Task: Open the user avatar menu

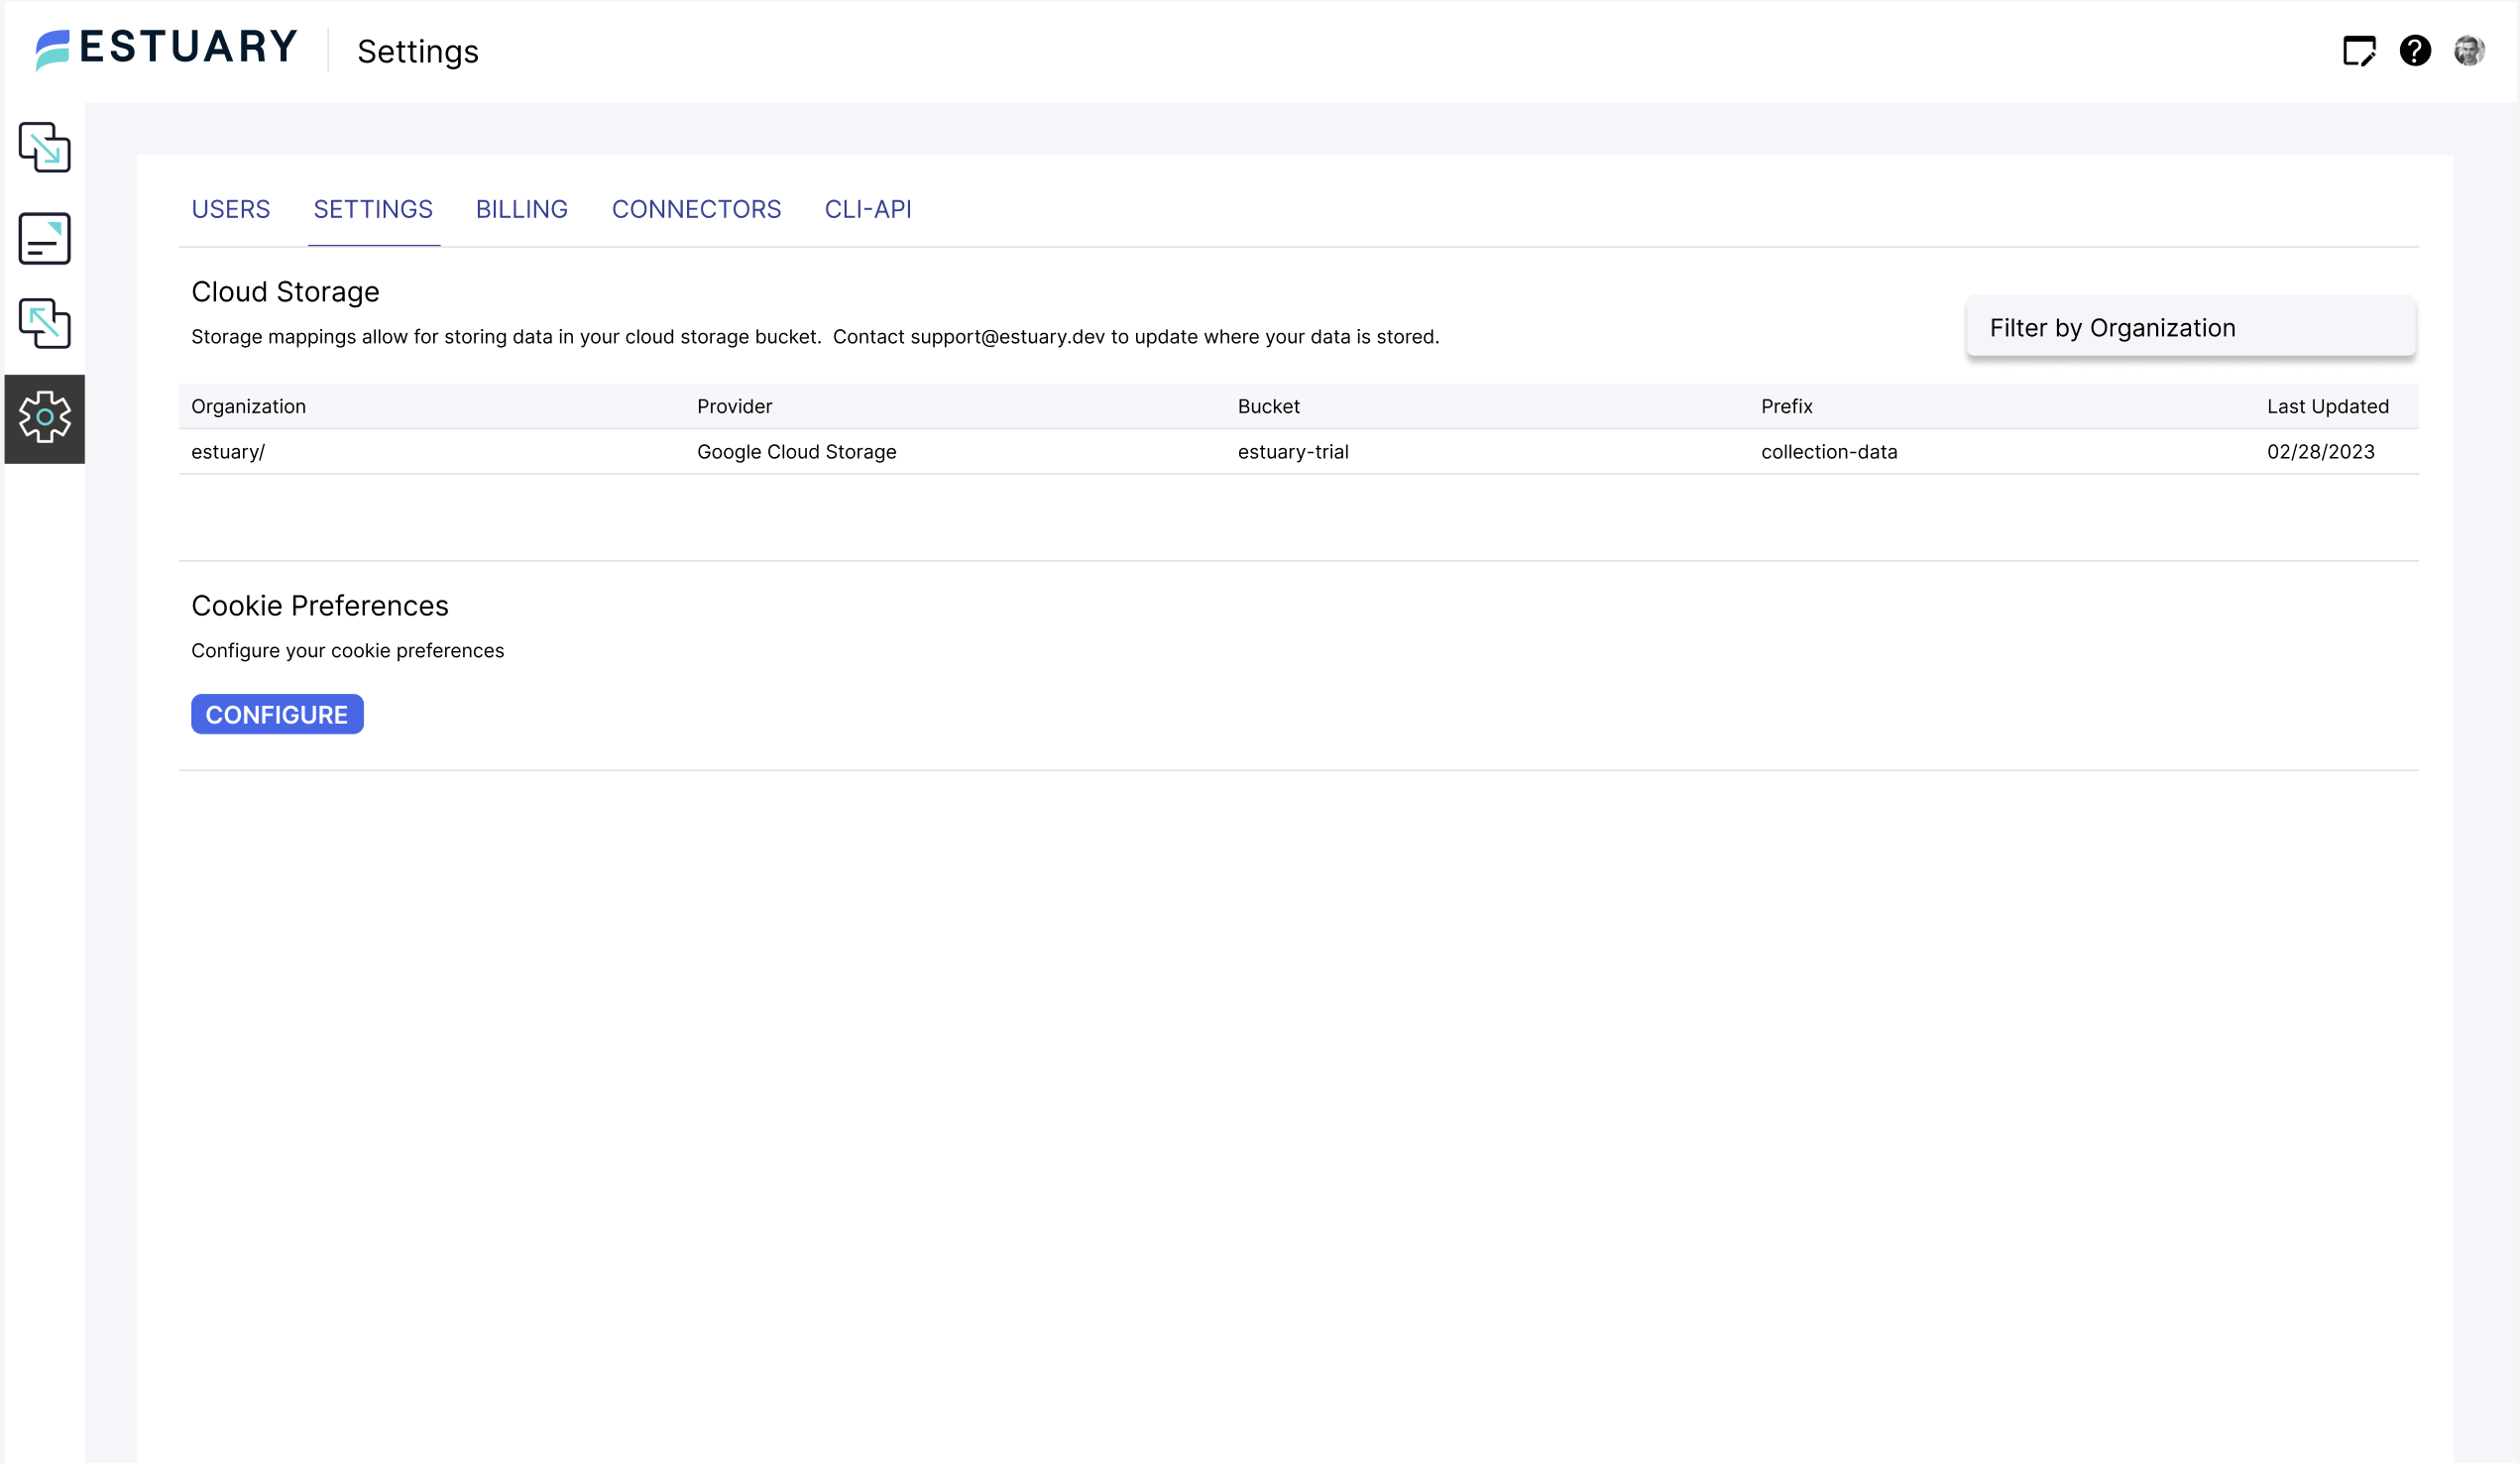Action: (2471, 51)
